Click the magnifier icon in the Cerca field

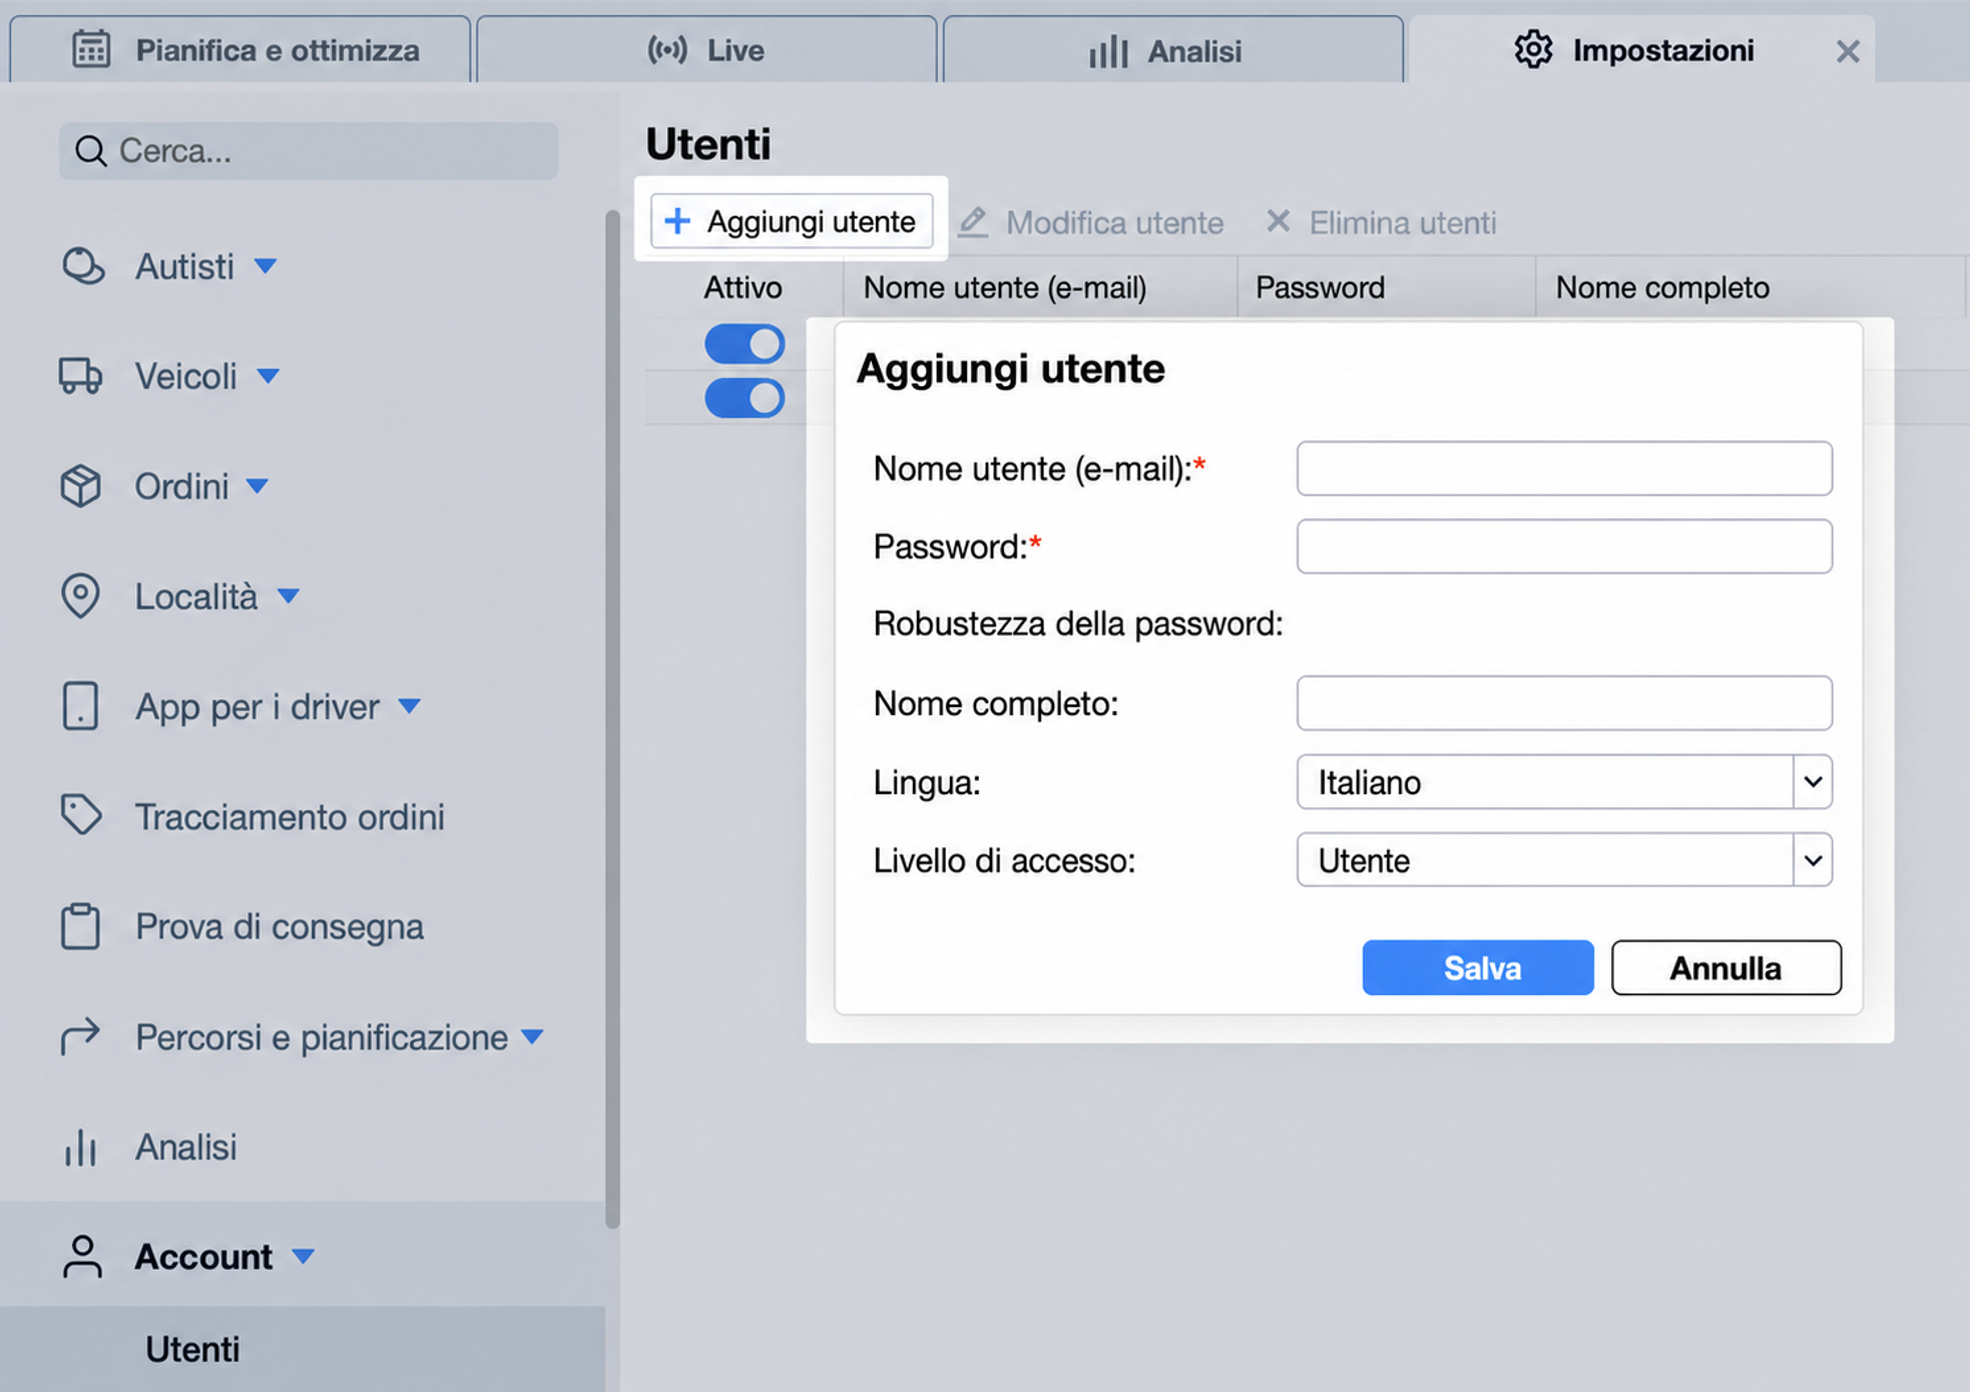pyautogui.click(x=90, y=151)
